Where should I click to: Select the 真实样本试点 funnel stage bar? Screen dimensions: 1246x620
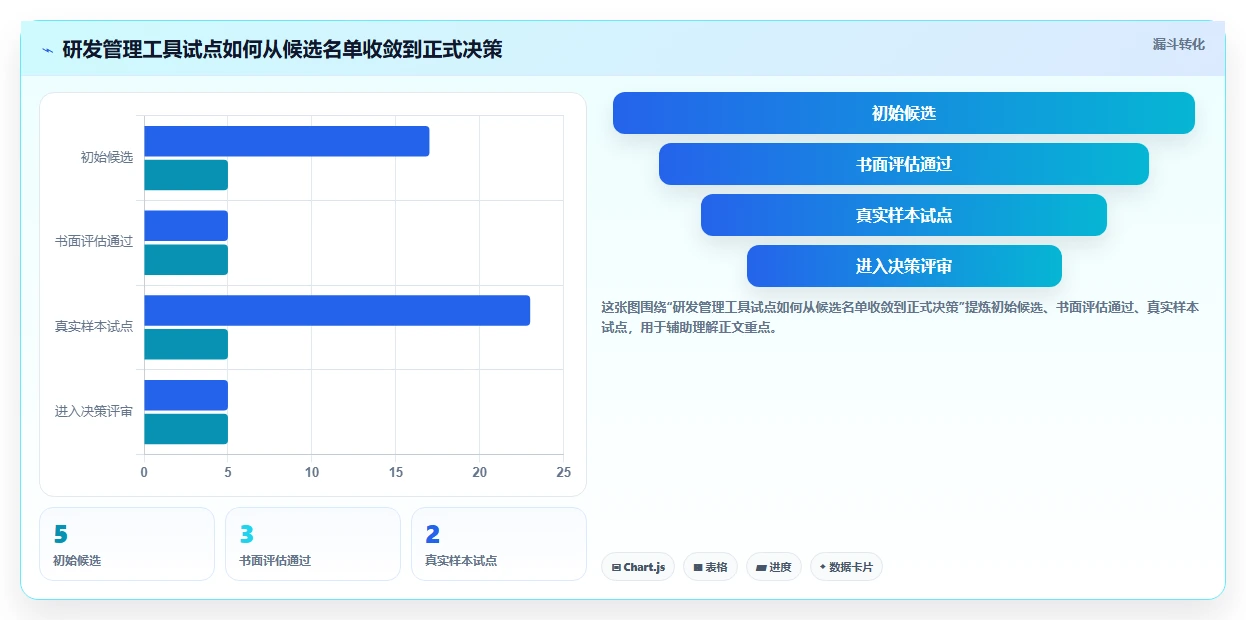tap(903, 215)
